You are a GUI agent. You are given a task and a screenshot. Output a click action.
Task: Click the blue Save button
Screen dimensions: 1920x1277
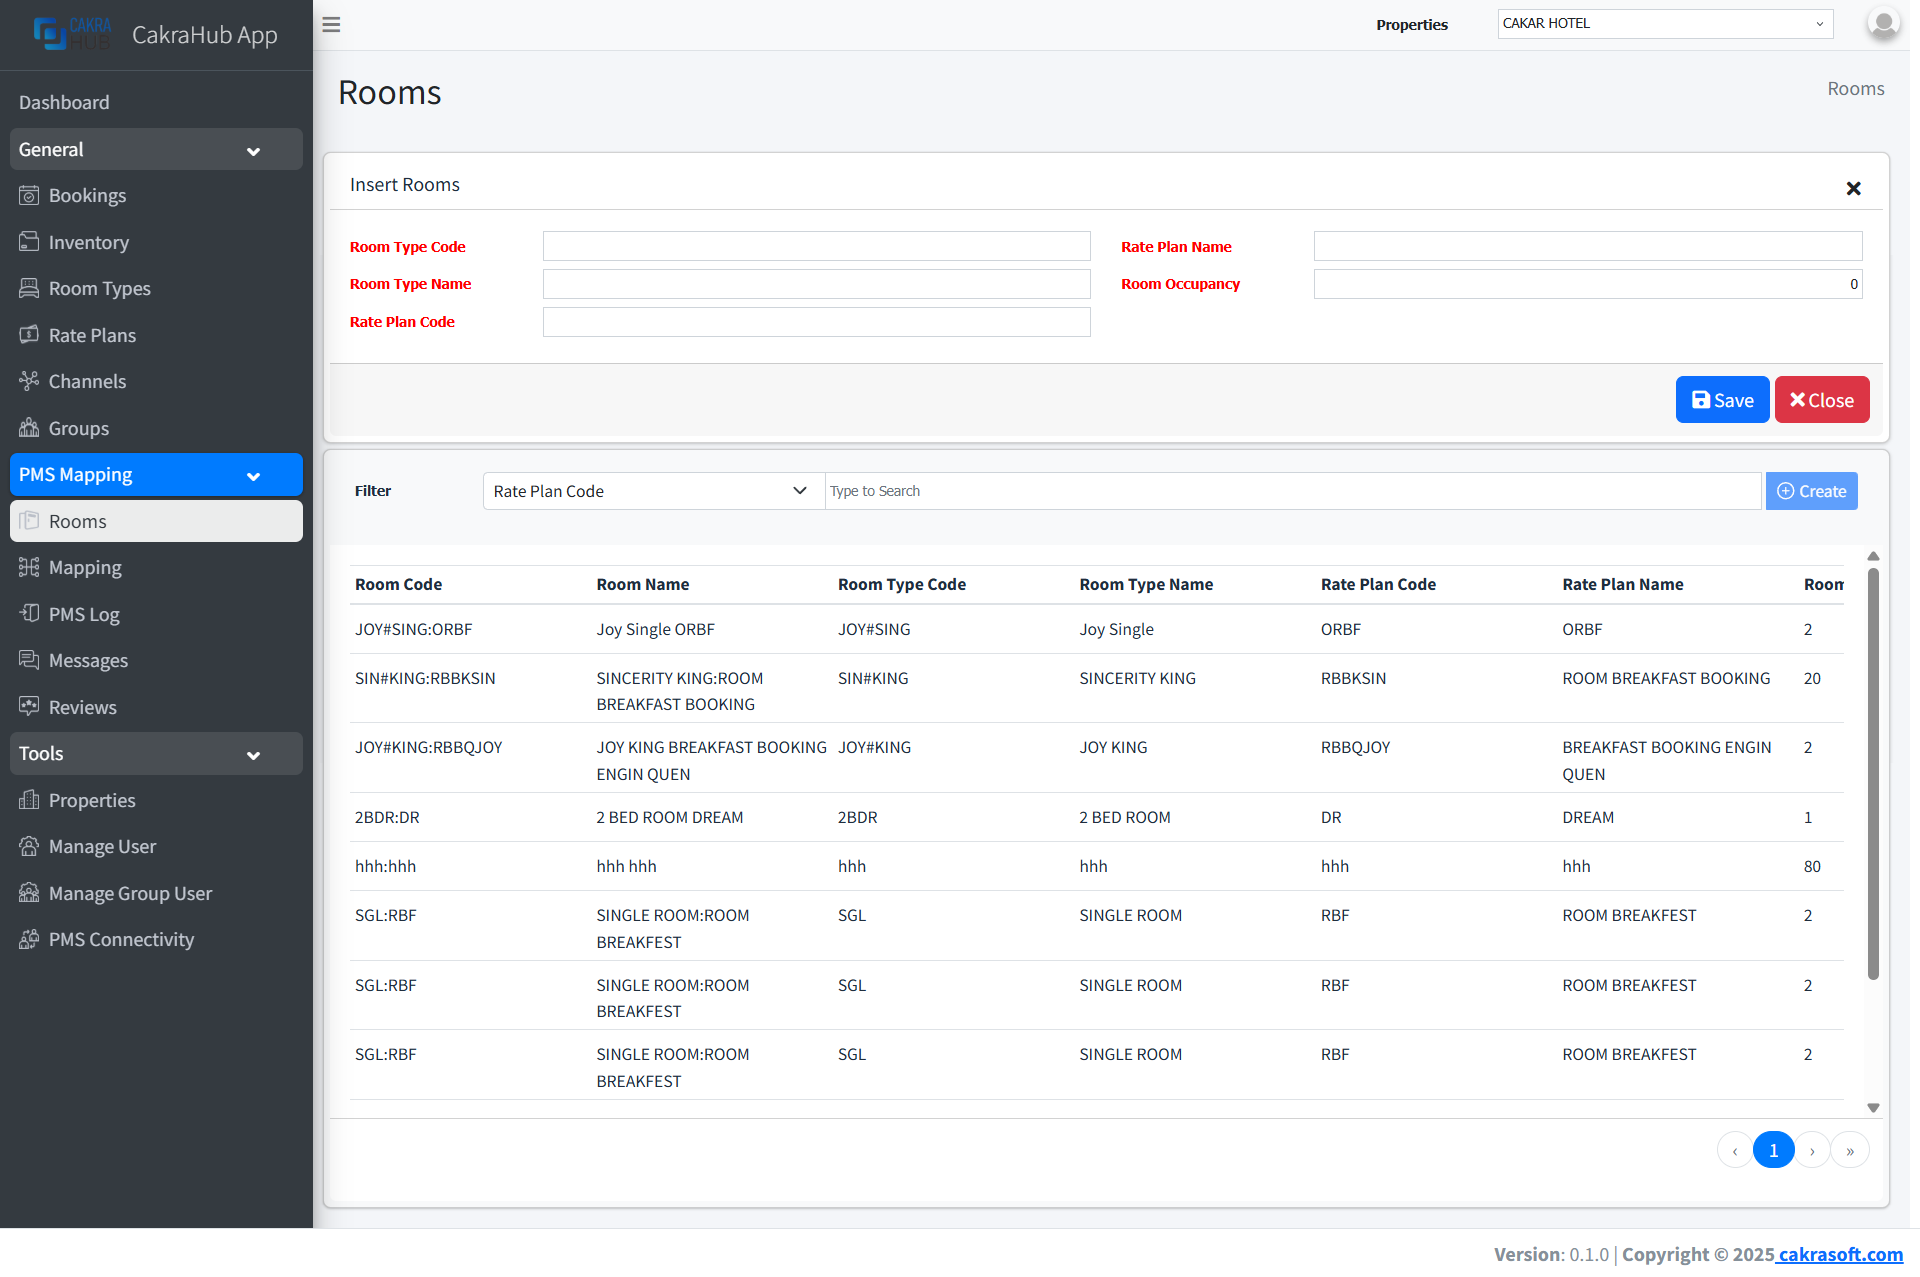[1722, 400]
